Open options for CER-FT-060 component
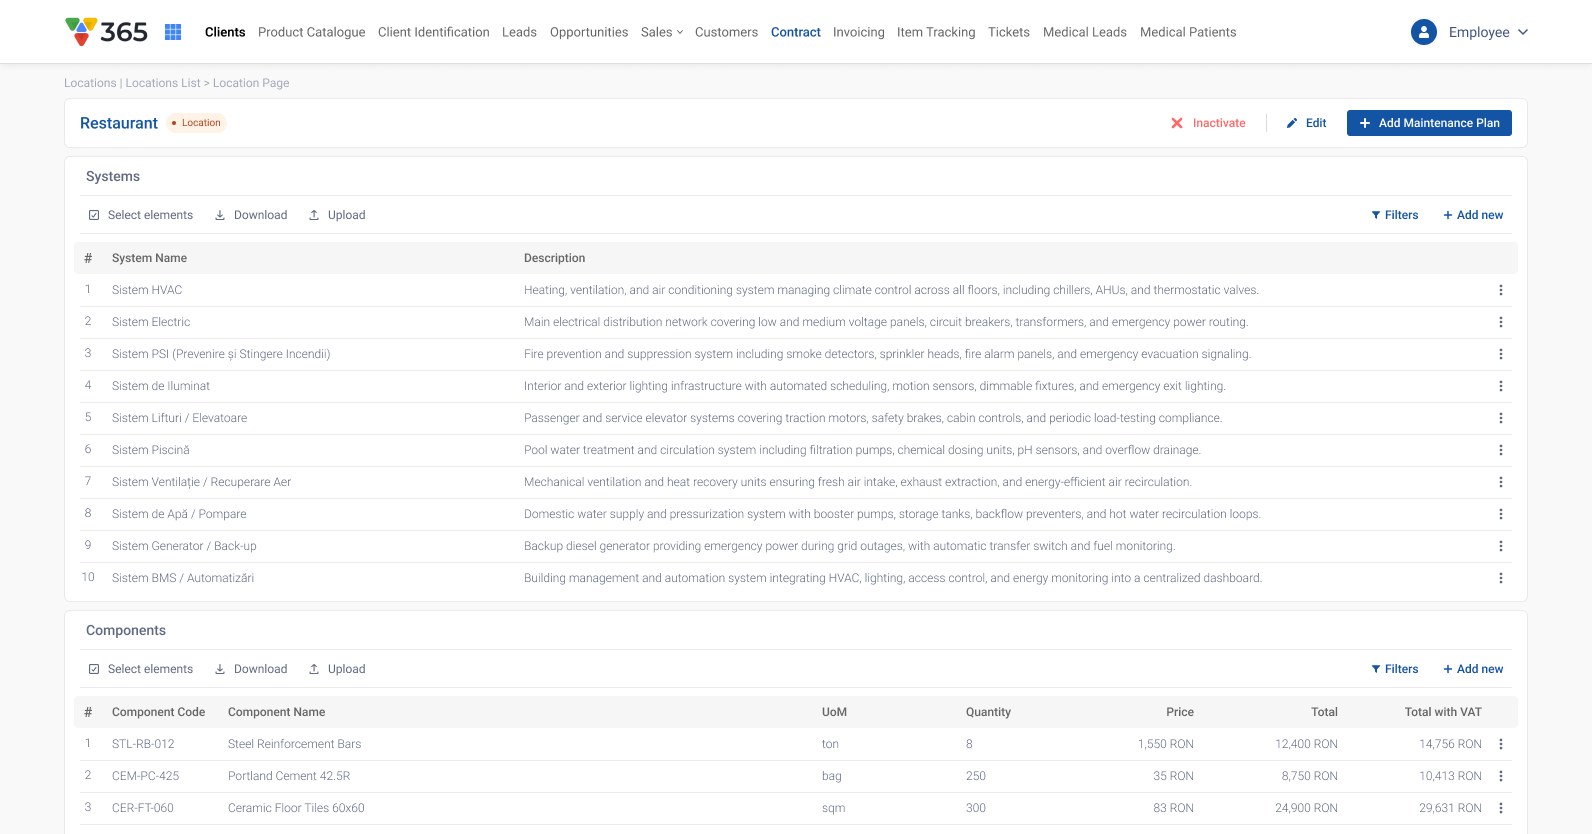Image resolution: width=1592 pixels, height=834 pixels. tap(1501, 808)
